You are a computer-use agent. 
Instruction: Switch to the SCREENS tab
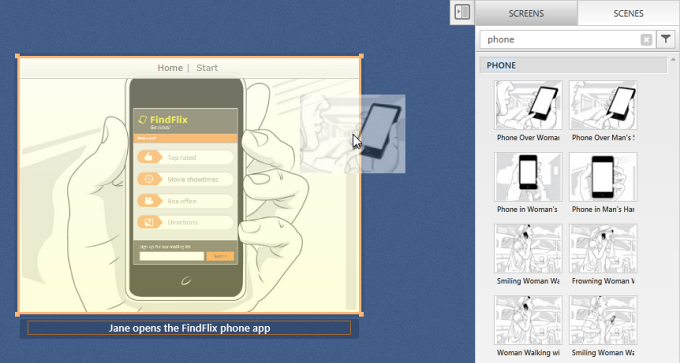(x=526, y=13)
